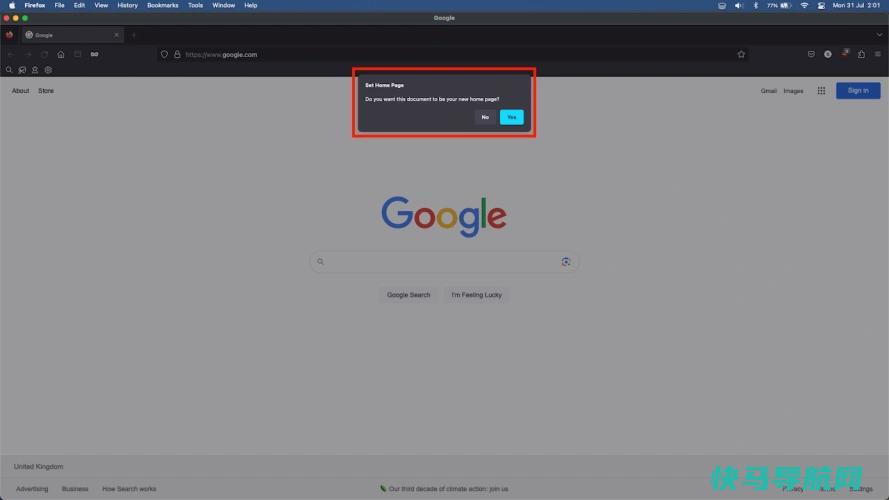Bookmark this page with the star icon

pyautogui.click(x=741, y=54)
